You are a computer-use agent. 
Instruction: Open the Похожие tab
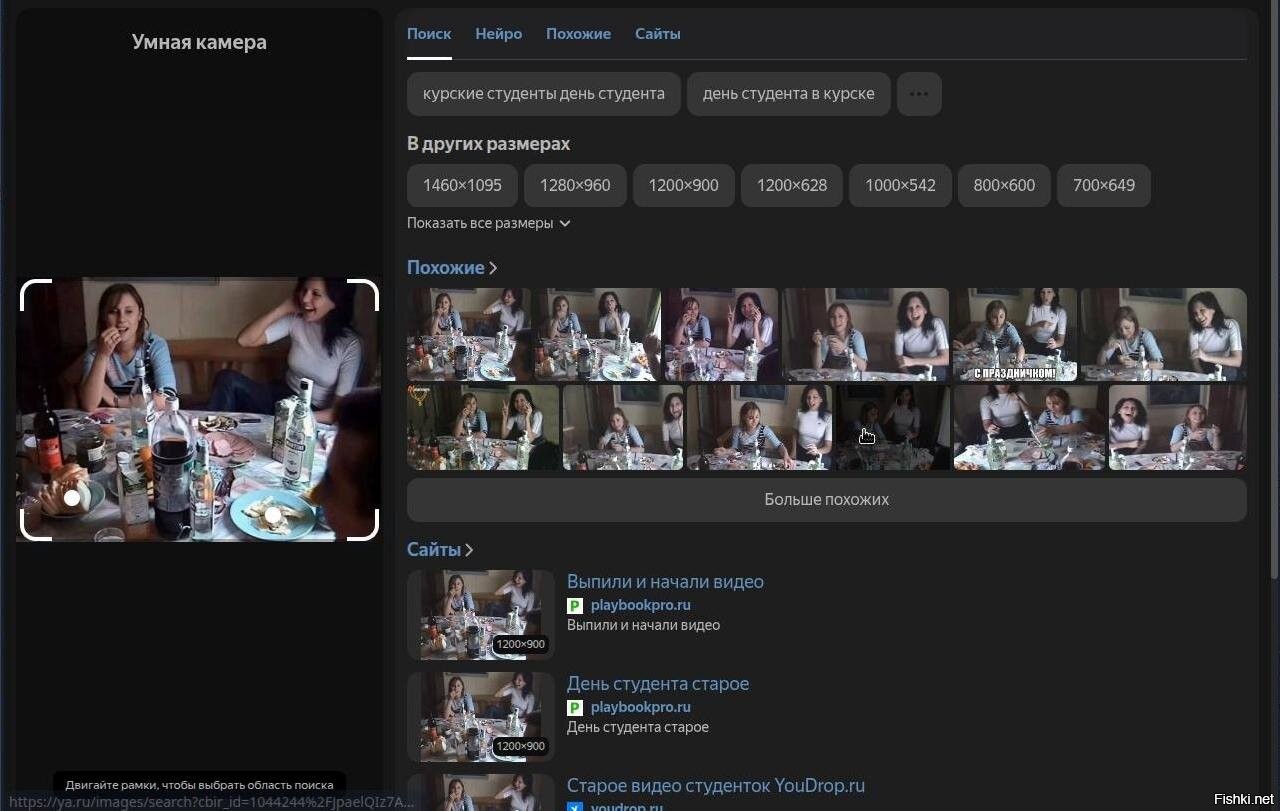(578, 34)
